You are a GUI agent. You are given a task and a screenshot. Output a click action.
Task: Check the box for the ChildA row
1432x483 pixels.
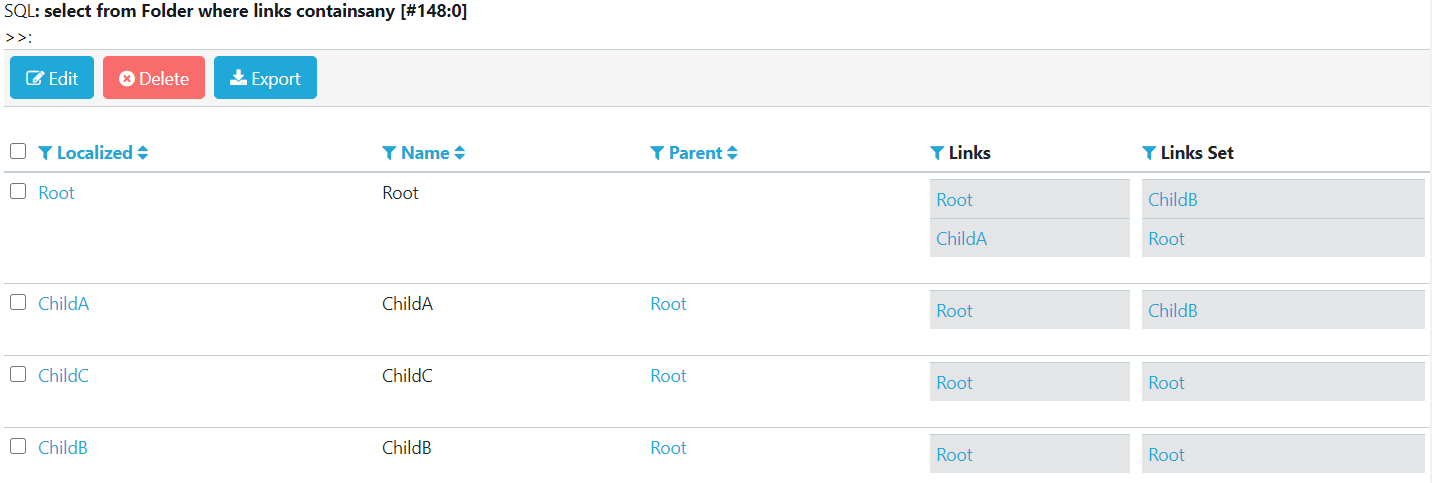tap(18, 303)
